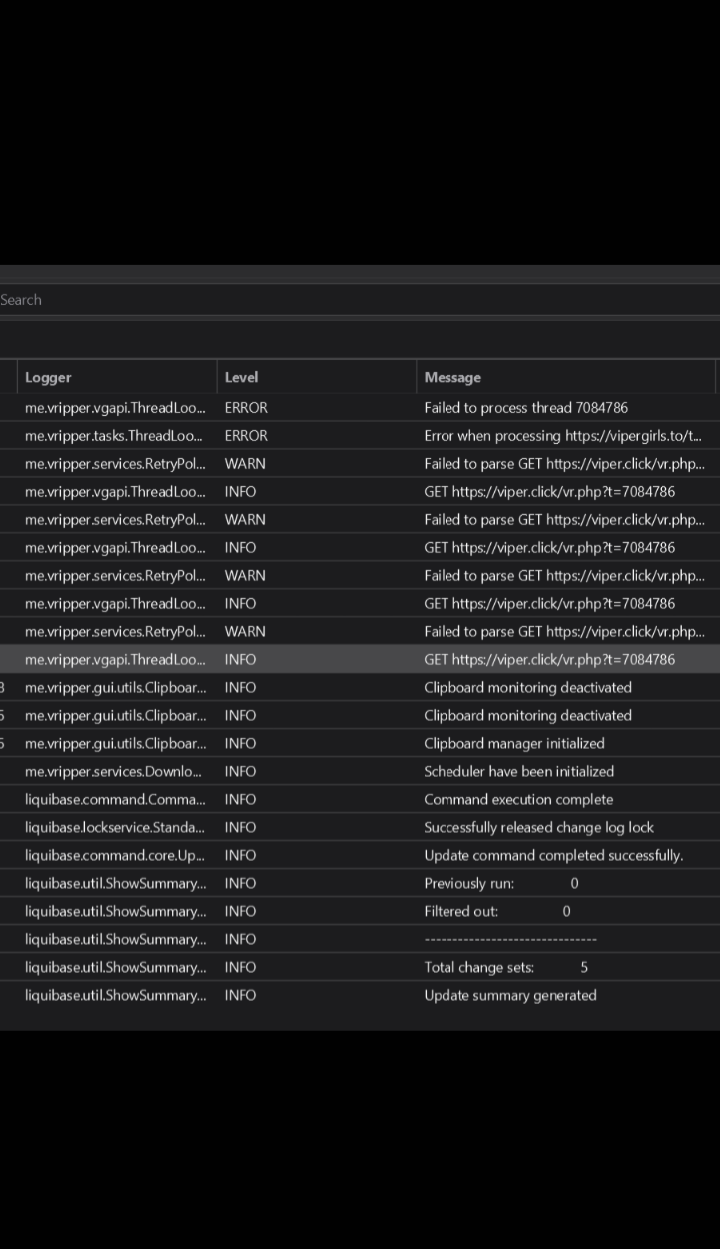Select 'Successfully released change log lock' entry
The width and height of the screenshot is (720, 1249).
click(x=539, y=828)
